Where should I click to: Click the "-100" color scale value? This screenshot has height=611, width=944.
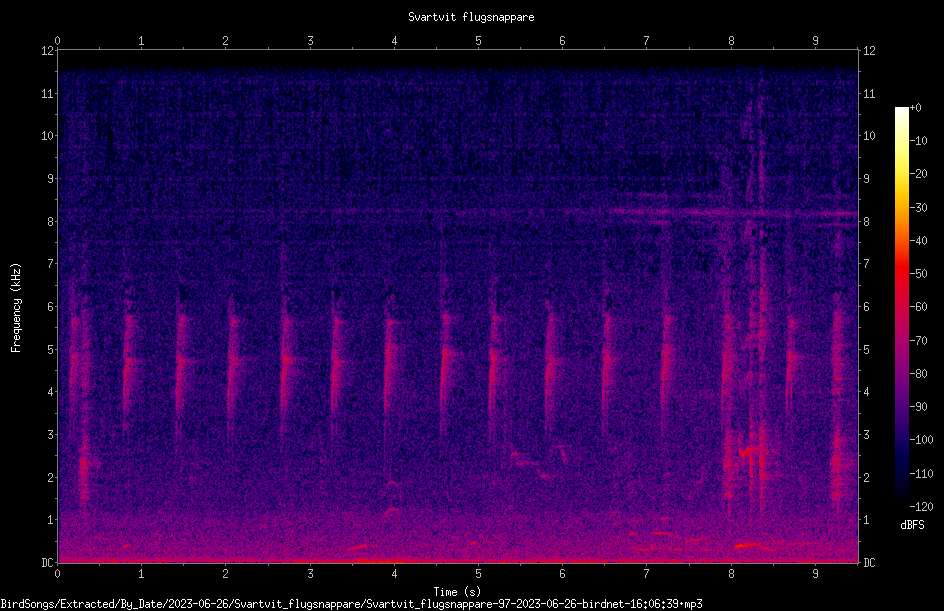click(x=921, y=440)
